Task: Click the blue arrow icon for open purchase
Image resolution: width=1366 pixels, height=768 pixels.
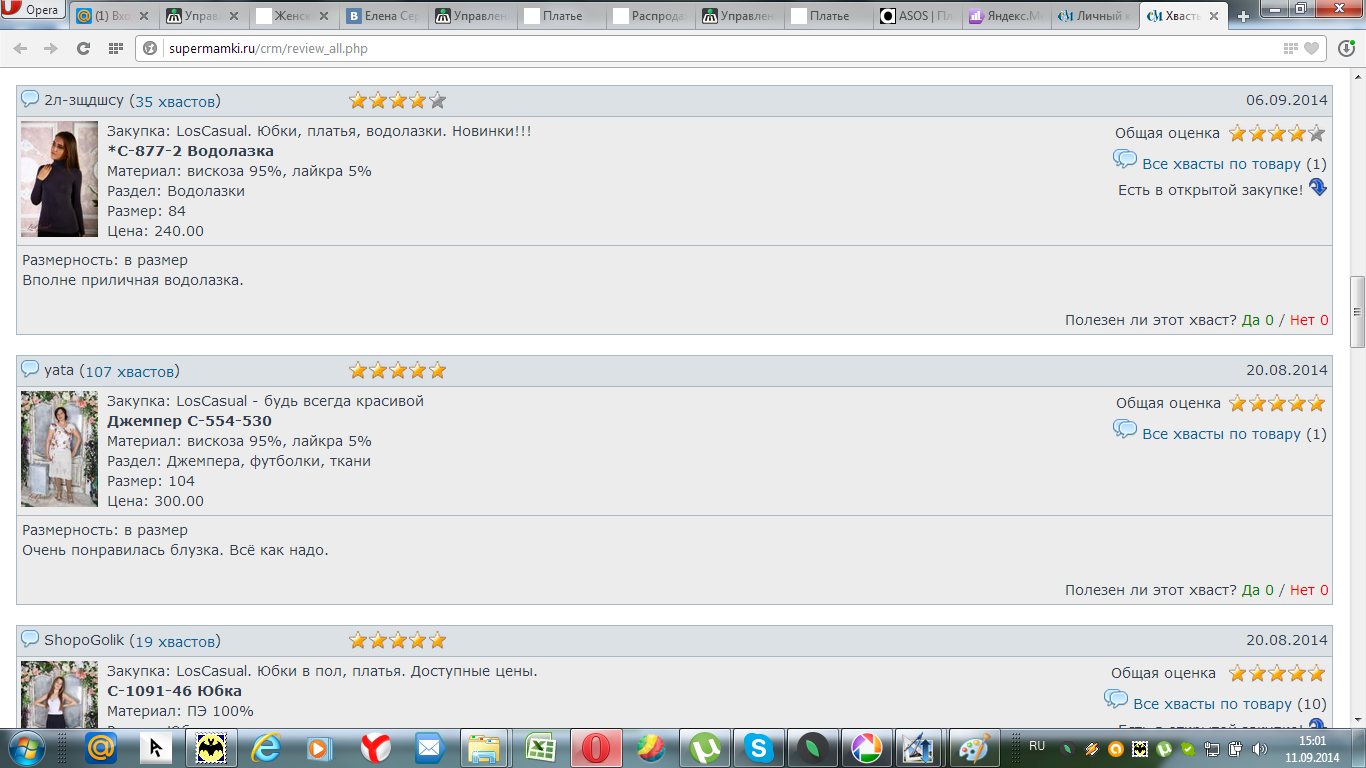Action: pyautogui.click(x=1318, y=187)
